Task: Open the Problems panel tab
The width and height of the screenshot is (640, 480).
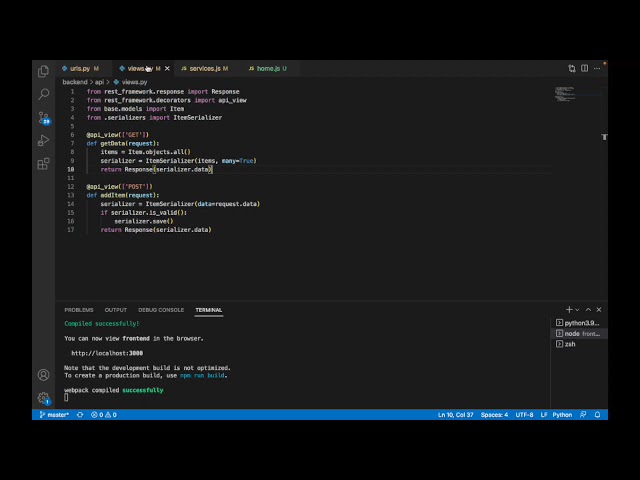Action: pyautogui.click(x=79, y=310)
